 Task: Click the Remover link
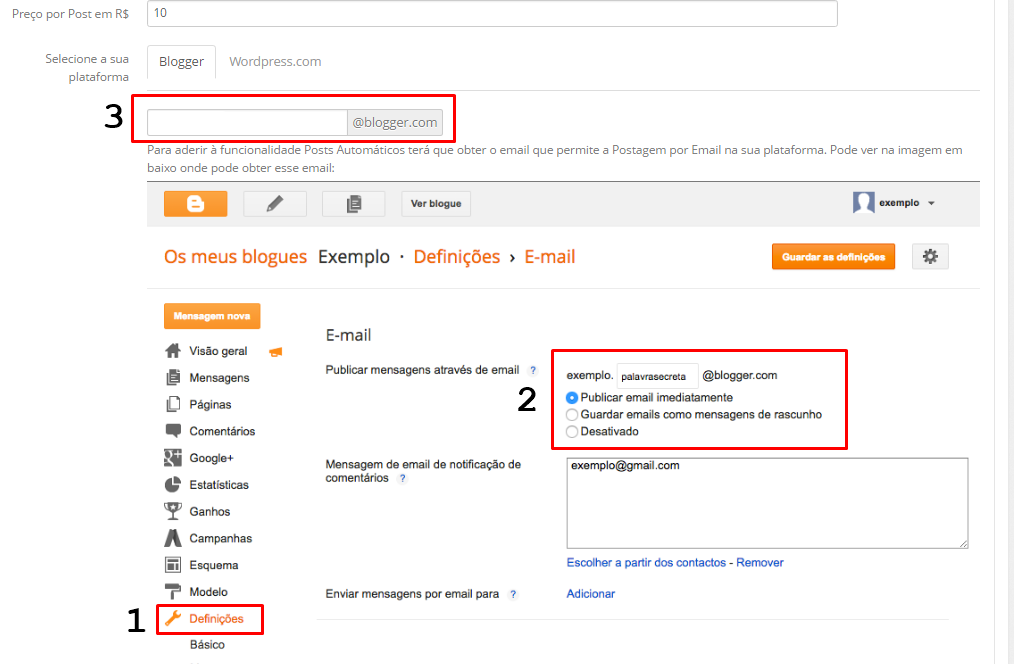click(760, 563)
